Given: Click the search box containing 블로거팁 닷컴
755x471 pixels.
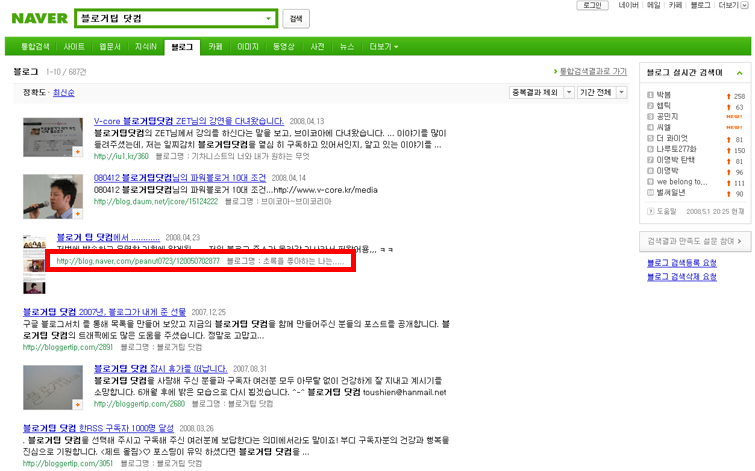Looking at the screenshot, I should 176,18.
